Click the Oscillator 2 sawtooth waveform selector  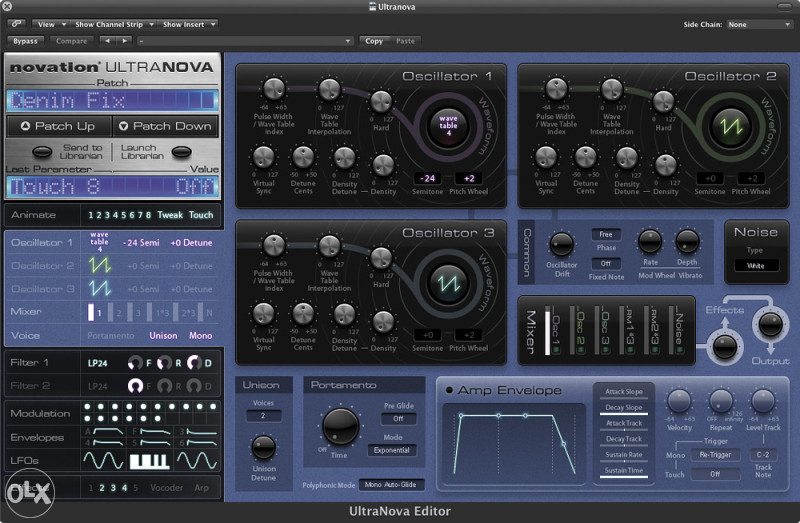coord(730,126)
